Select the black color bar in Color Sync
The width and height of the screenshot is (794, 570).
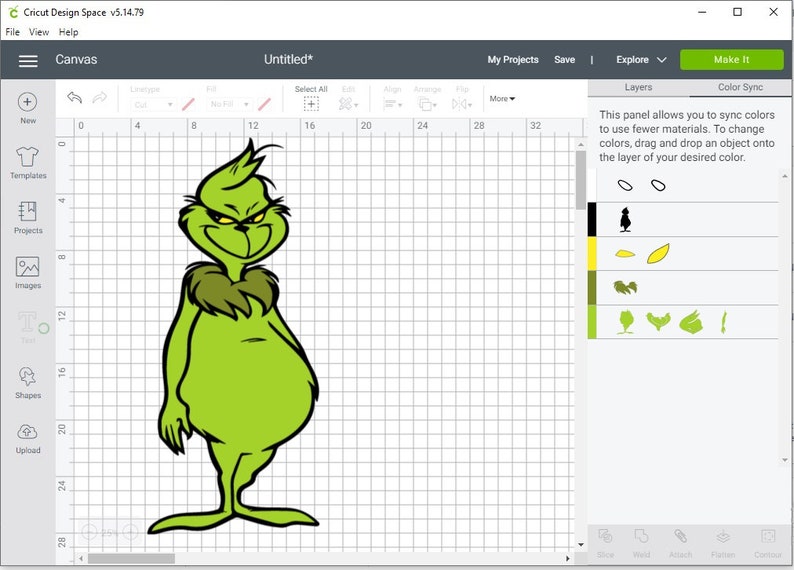tap(591, 220)
